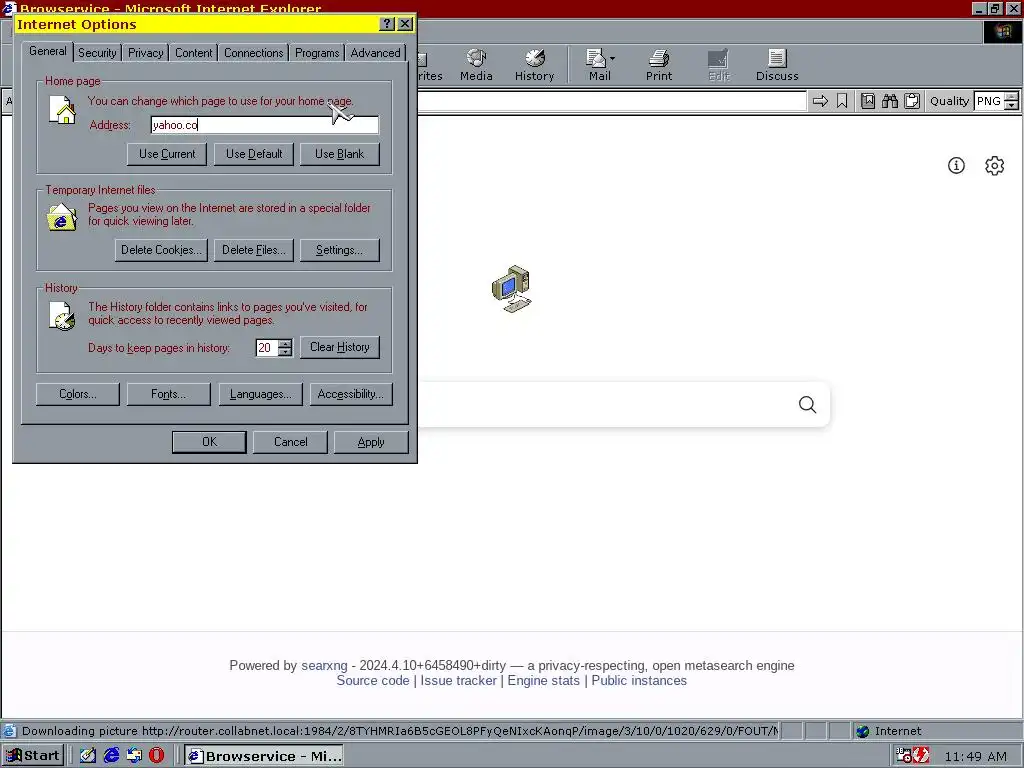
Task: Open the Colors dialog button
Action: coord(78,394)
